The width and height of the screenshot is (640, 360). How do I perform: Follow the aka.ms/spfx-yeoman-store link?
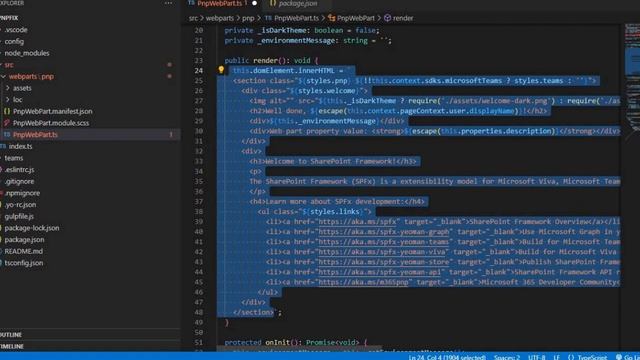[x=383, y=262]
